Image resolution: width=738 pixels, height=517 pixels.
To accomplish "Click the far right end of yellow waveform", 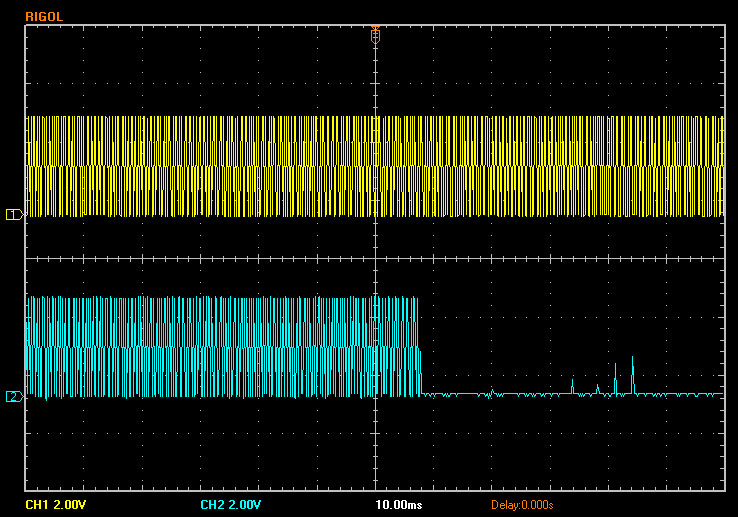I will [x=720, y=166].
